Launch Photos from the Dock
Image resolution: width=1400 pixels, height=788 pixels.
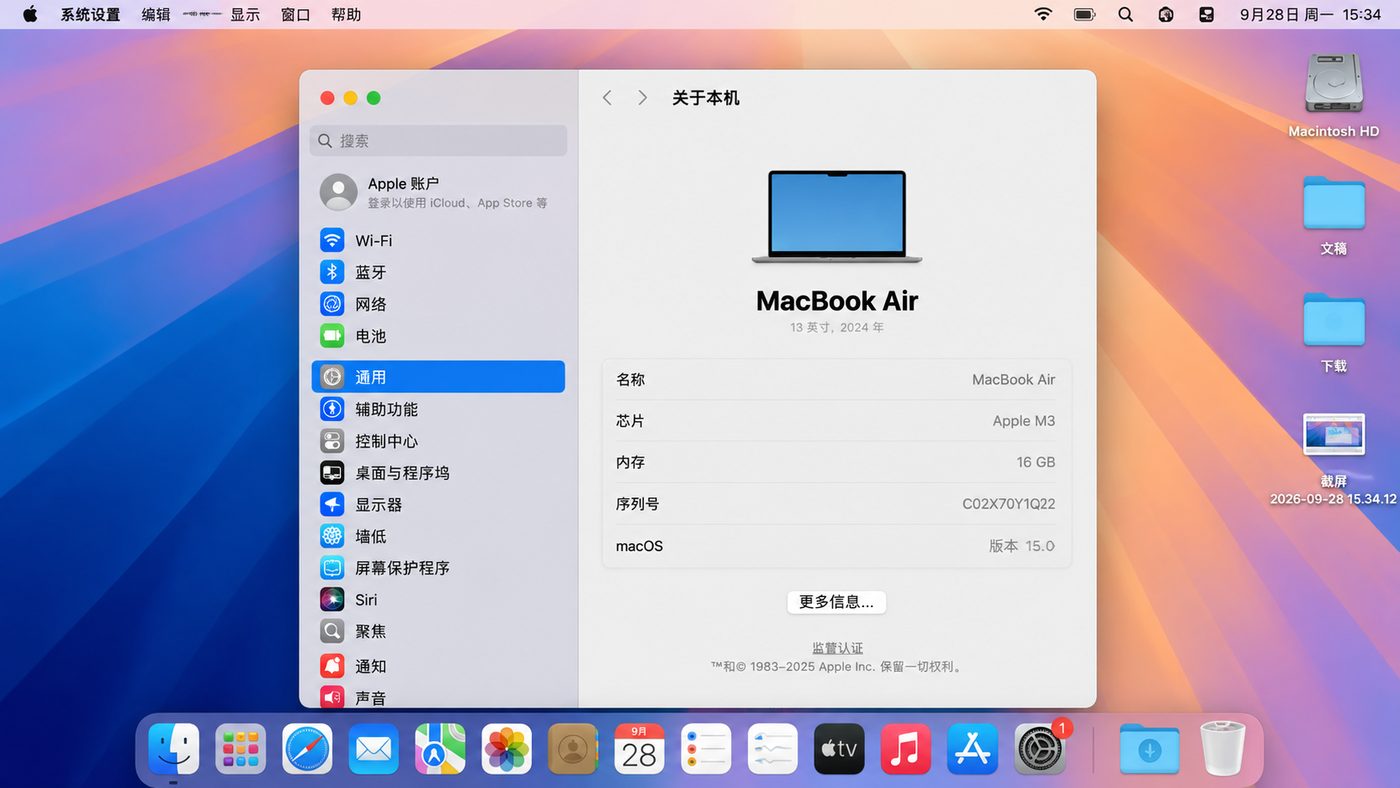point(507,749)
